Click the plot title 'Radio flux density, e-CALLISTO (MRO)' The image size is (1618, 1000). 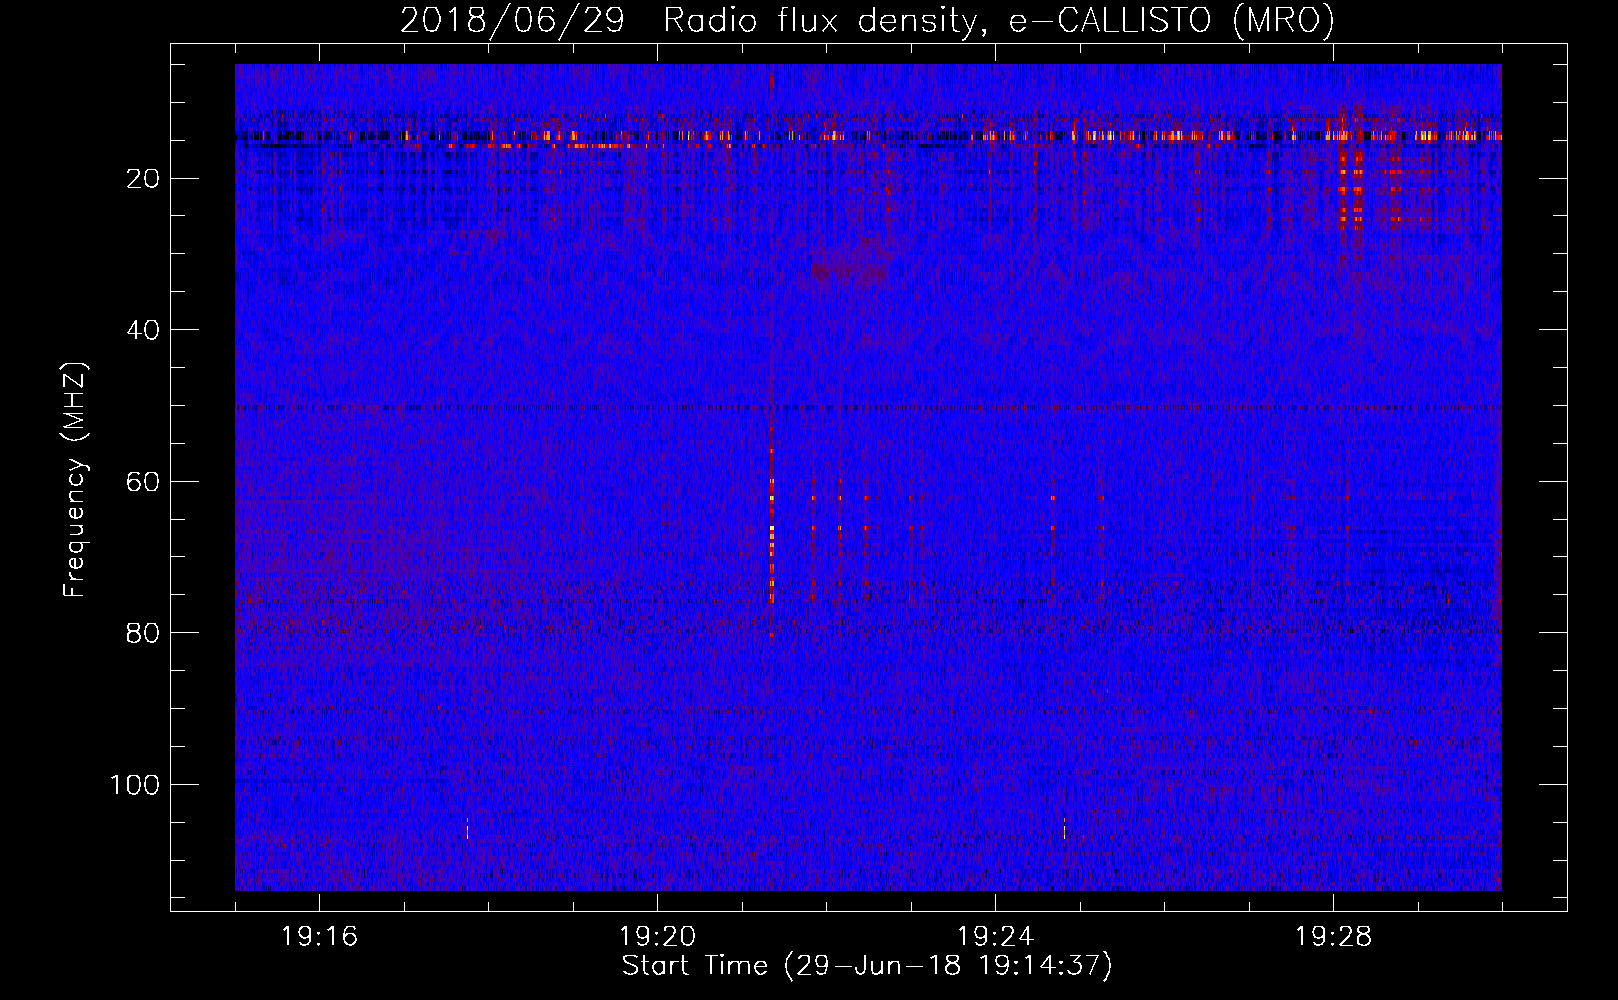pos(998,20)
